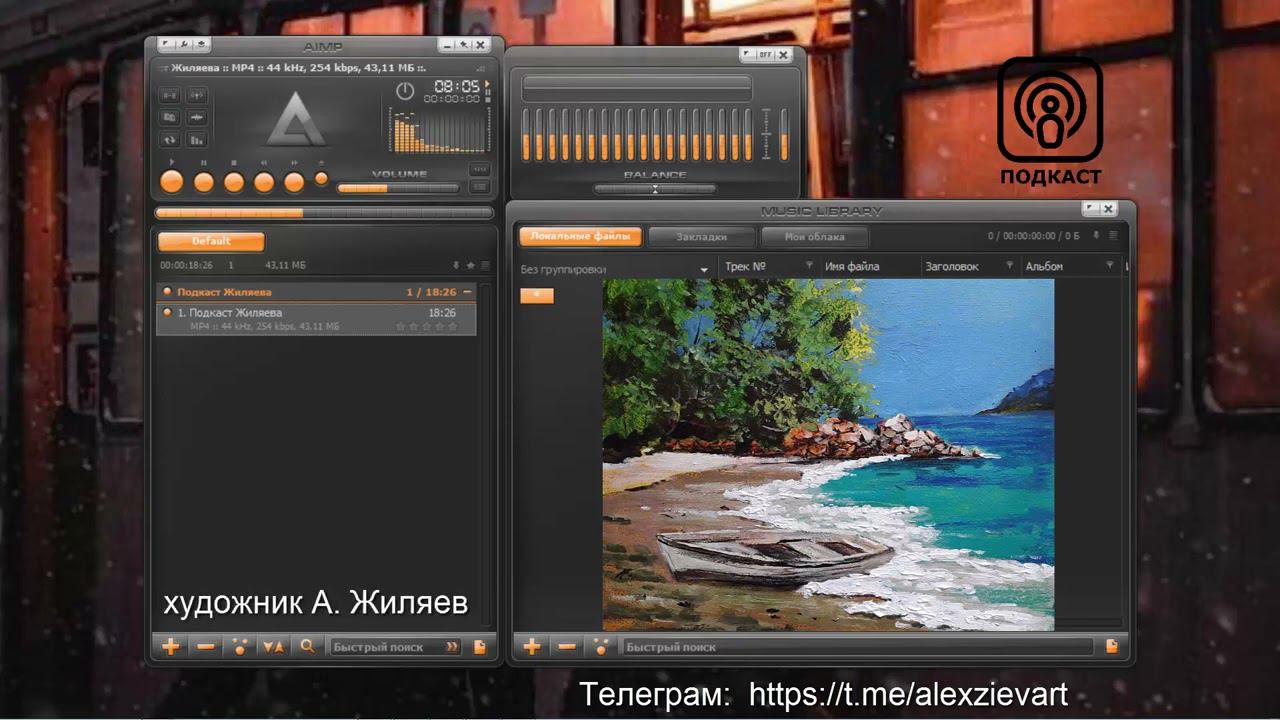Click the playlist search magnifier icon

308,647
